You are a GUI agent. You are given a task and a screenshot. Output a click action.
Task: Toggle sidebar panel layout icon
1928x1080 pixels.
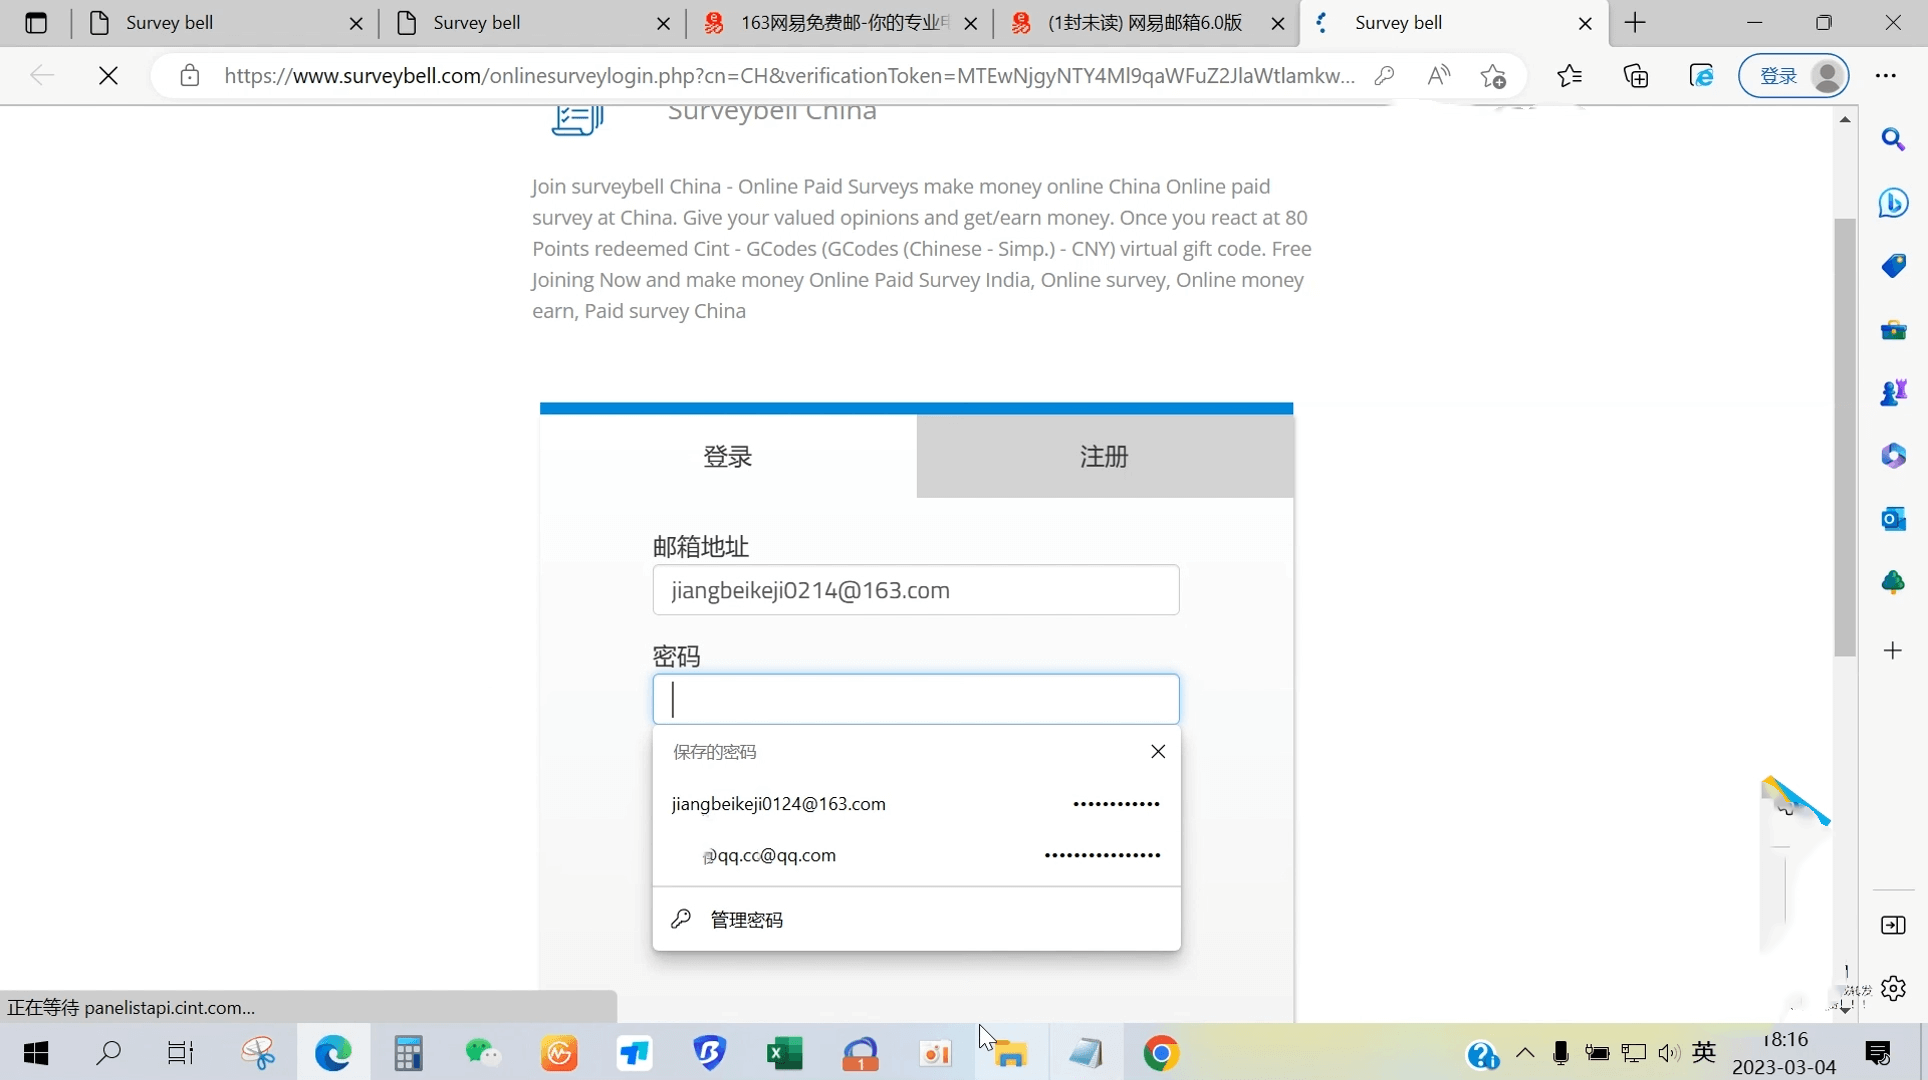(1893, 925)
